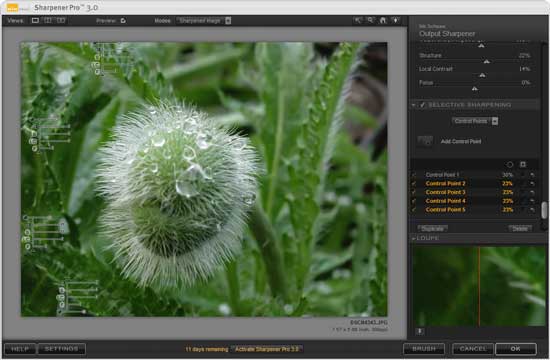
Task: Select the Zoom magnifier tool
Action: pyautogui.click(x=370, y=20)
